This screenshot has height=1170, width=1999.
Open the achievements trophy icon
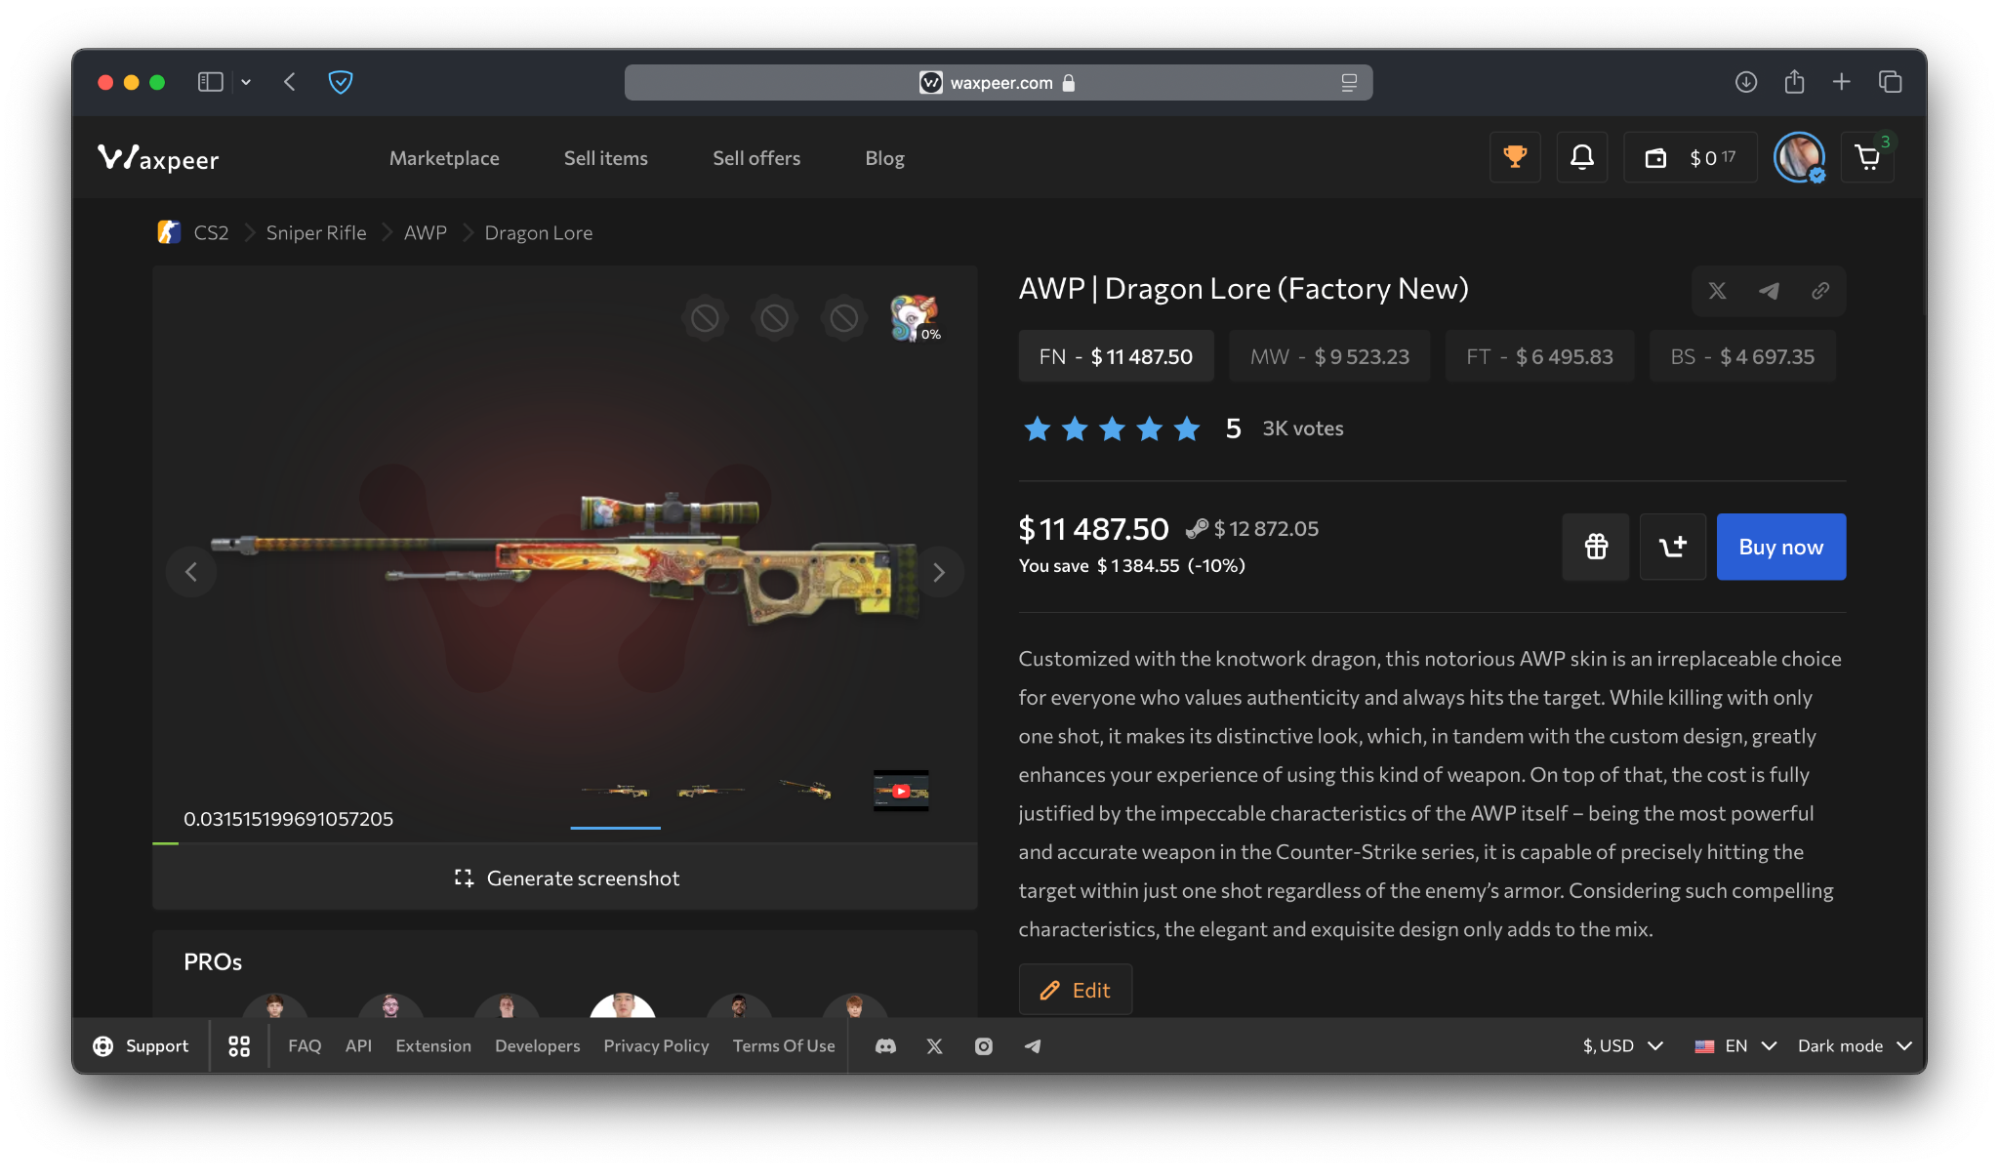1515,157
